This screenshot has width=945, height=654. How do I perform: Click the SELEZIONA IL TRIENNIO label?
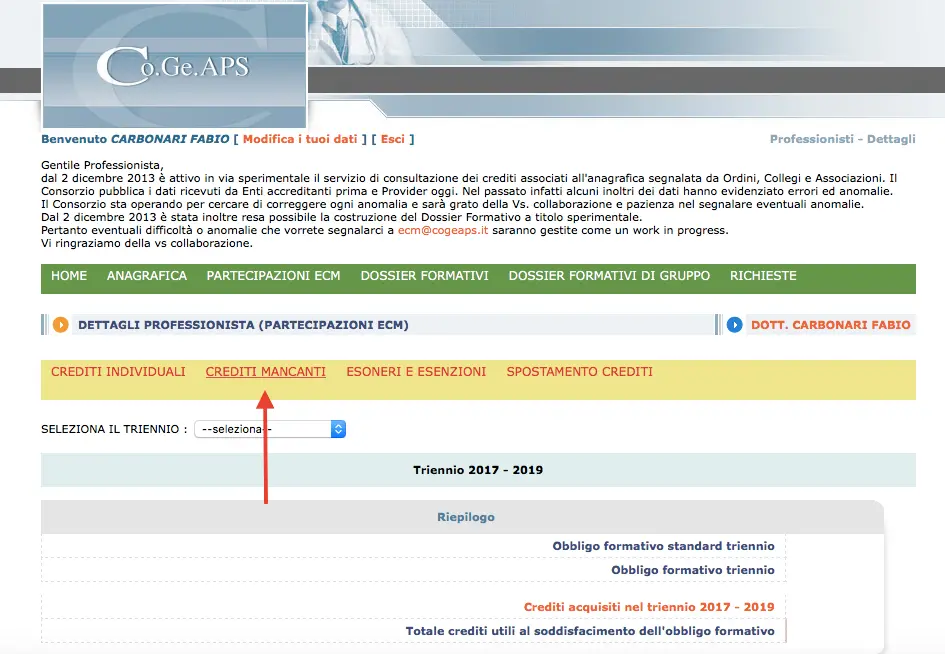point(114,429)
